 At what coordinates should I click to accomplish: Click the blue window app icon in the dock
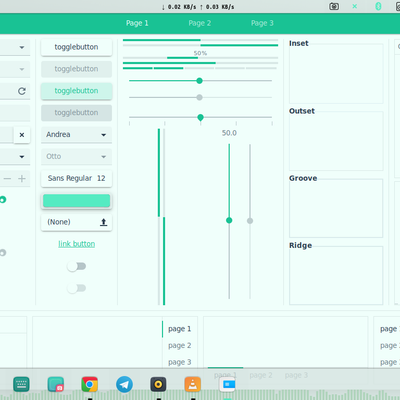(227, 384)
